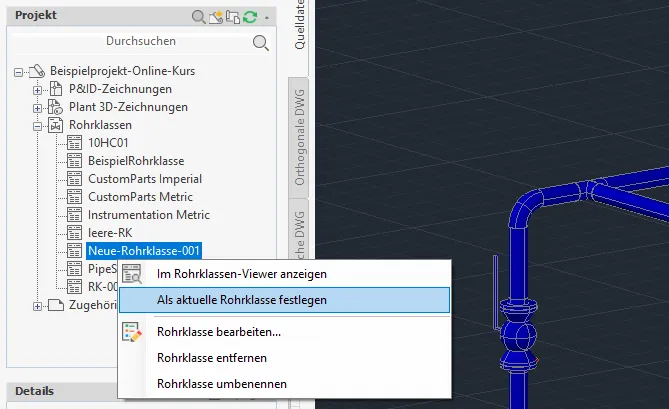
Task: Choose Als aktuelle Rohrklasse festlegen
Action: click(x=284, y=300)
